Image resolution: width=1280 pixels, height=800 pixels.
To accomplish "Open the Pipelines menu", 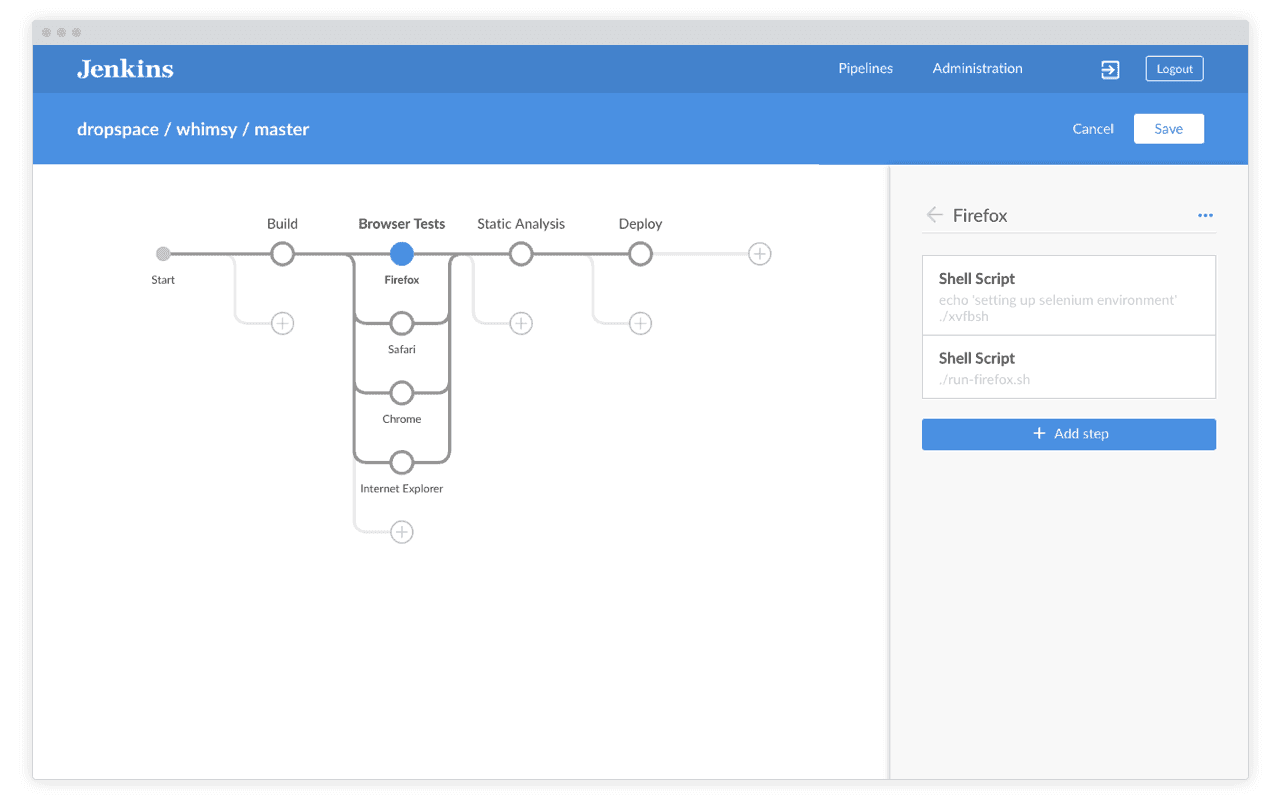I will (865, 69).
